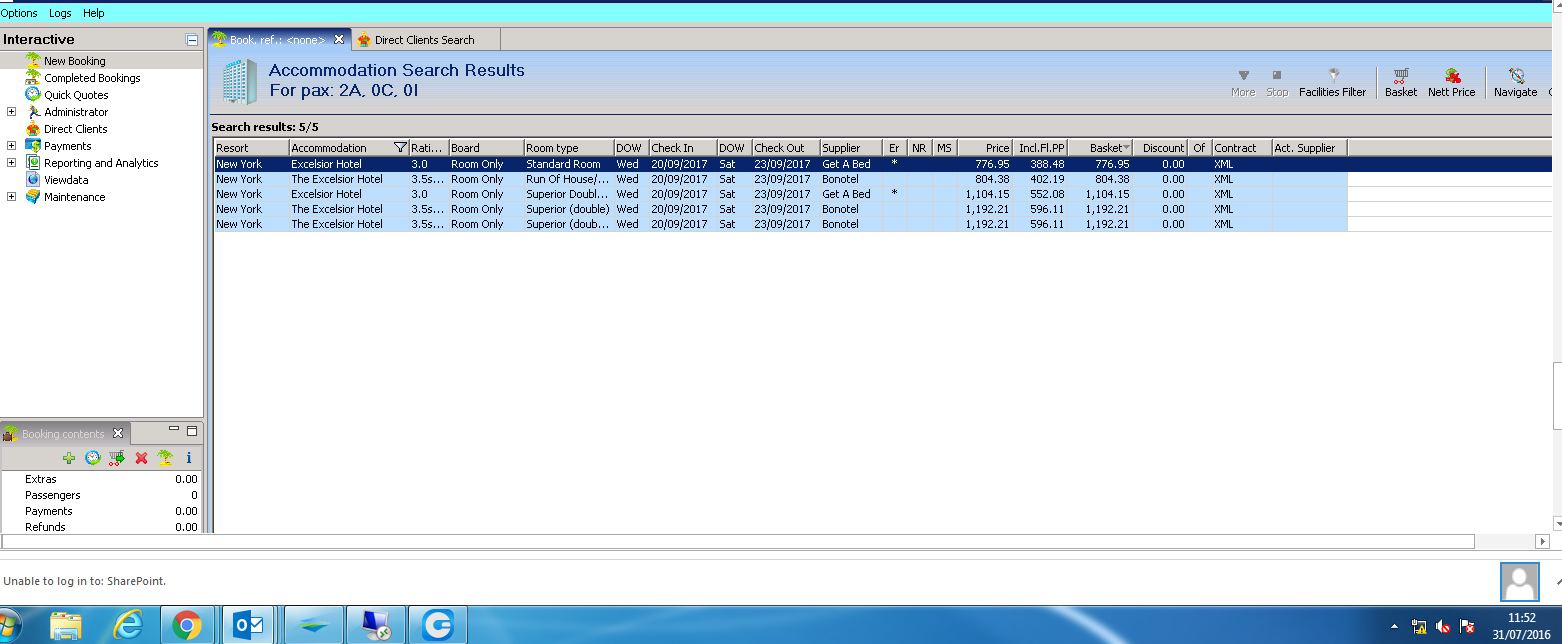Viewport: 1562px width, 644px height.
Task: Click basket arrow icon in Booking contents
Action: [x=117, y=458]
